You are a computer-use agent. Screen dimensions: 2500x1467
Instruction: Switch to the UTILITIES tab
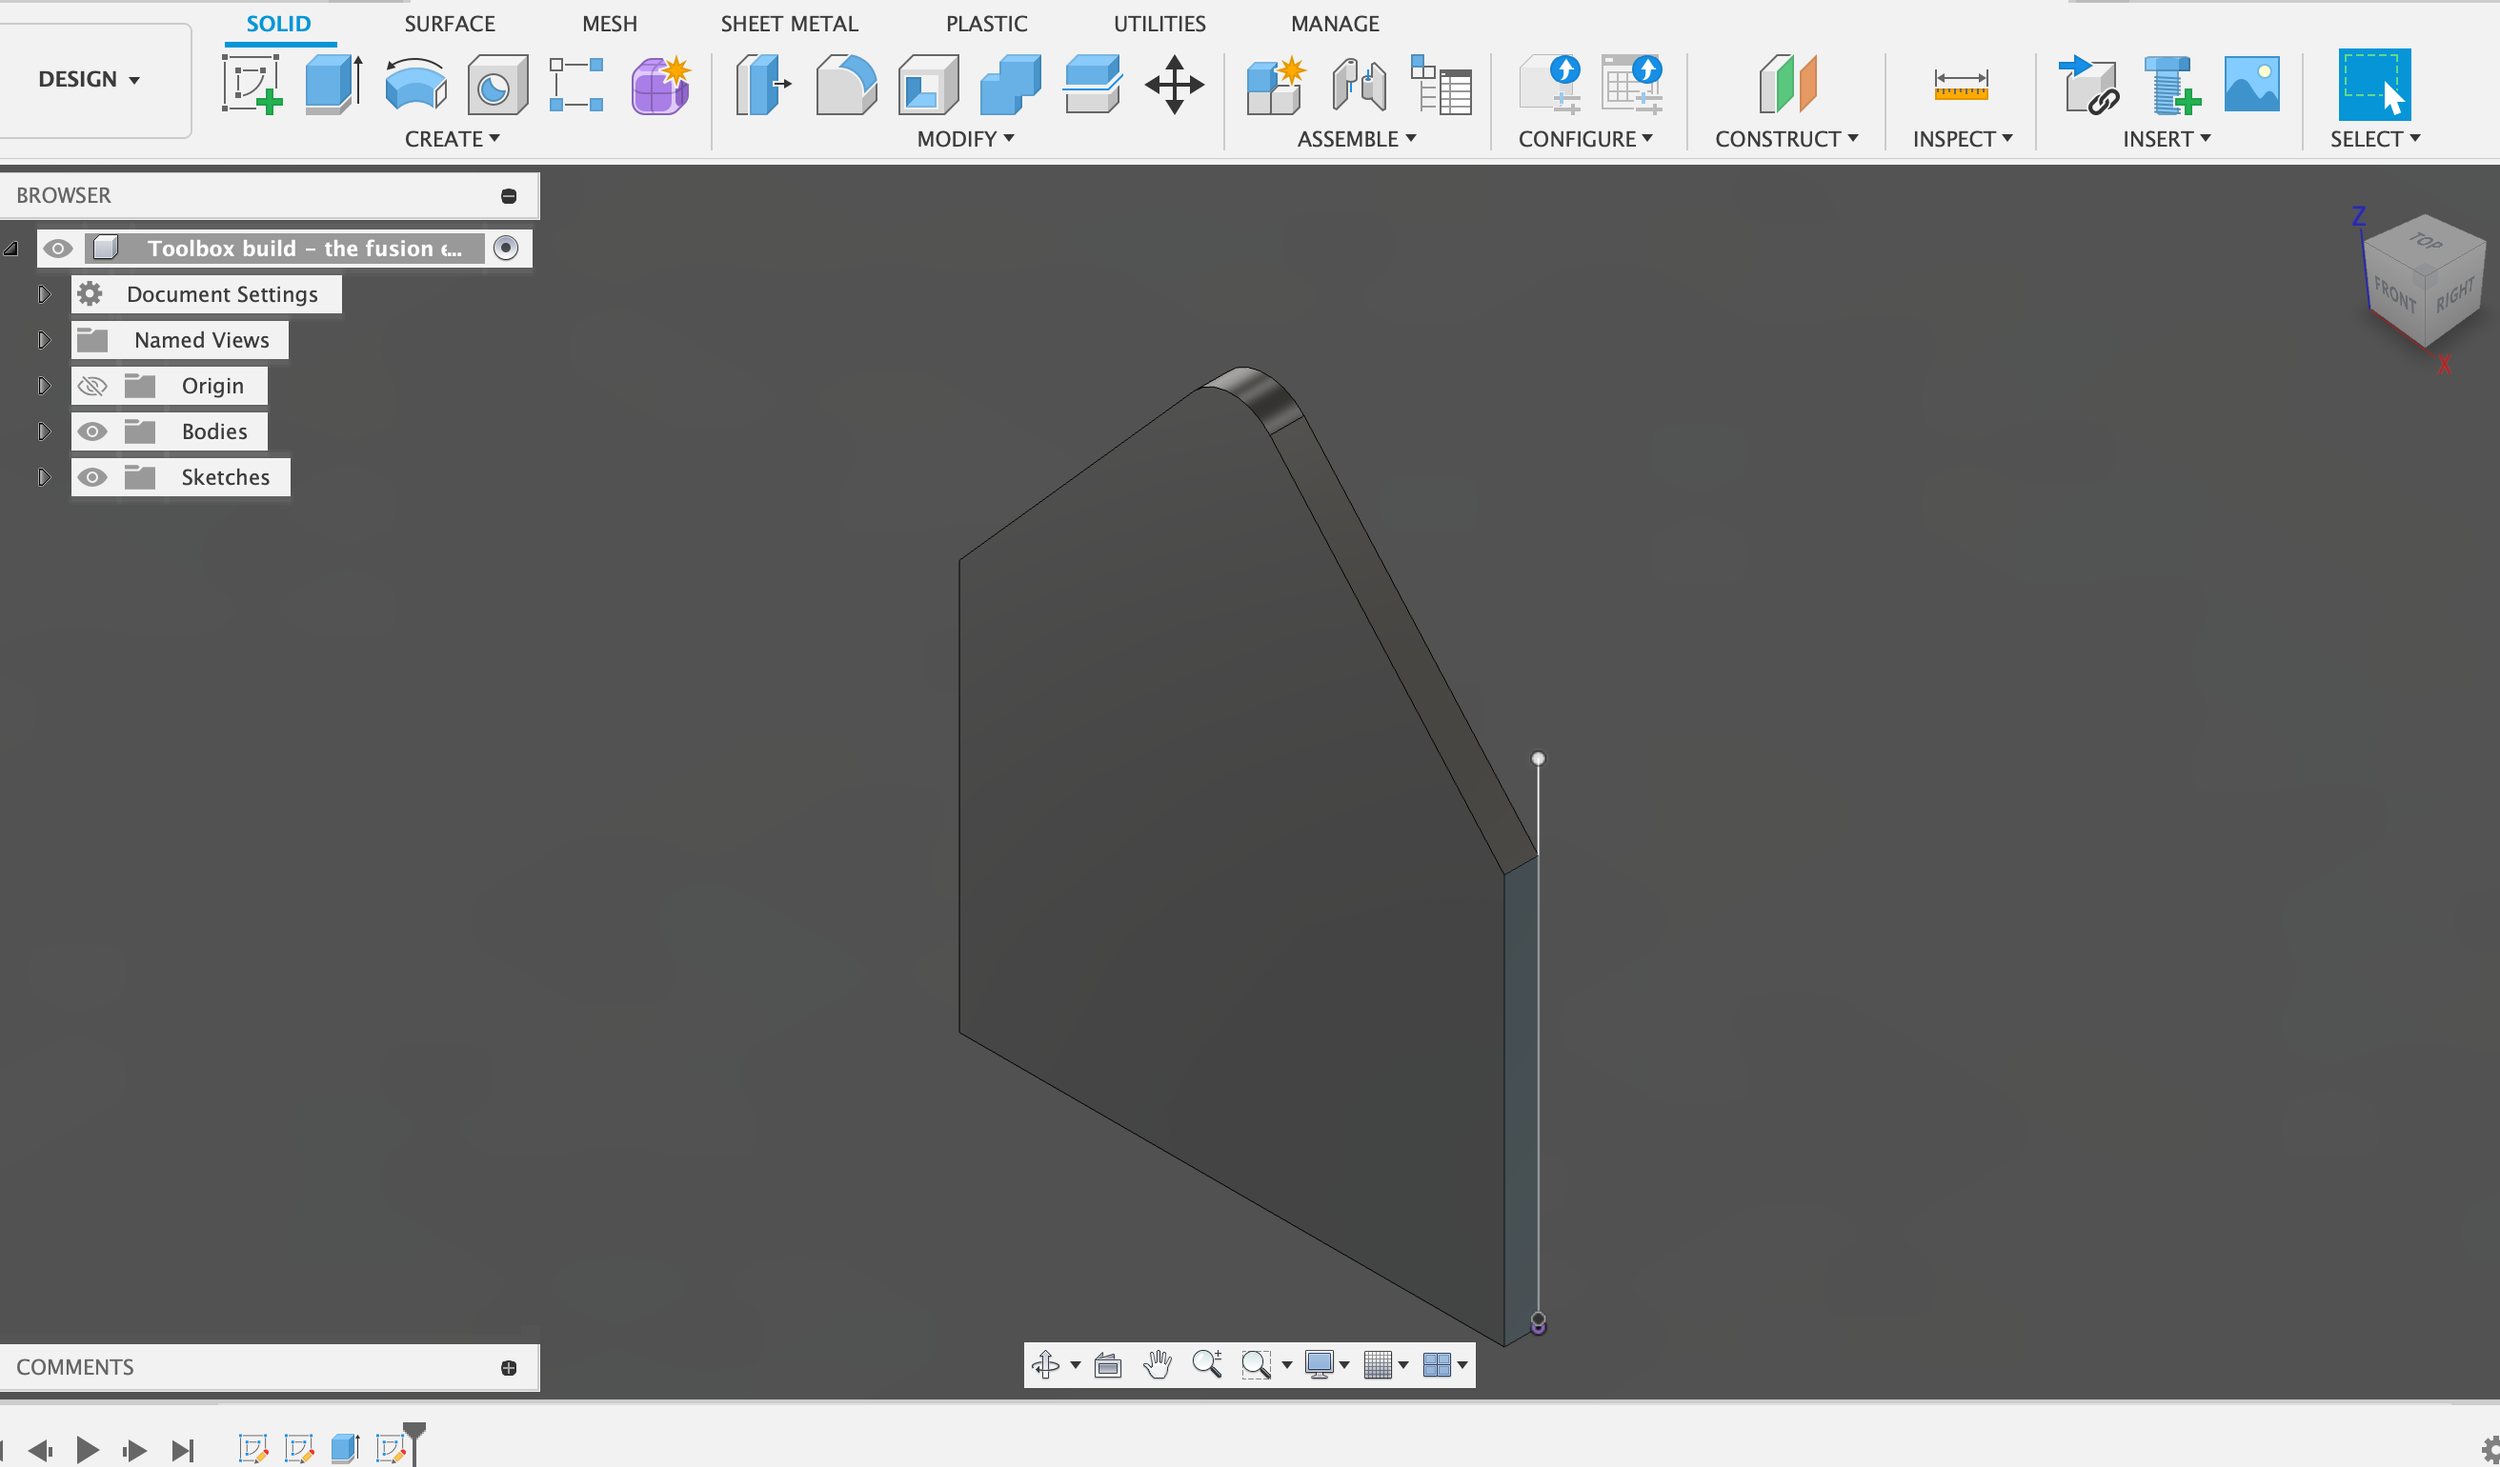pos(1160,23)
